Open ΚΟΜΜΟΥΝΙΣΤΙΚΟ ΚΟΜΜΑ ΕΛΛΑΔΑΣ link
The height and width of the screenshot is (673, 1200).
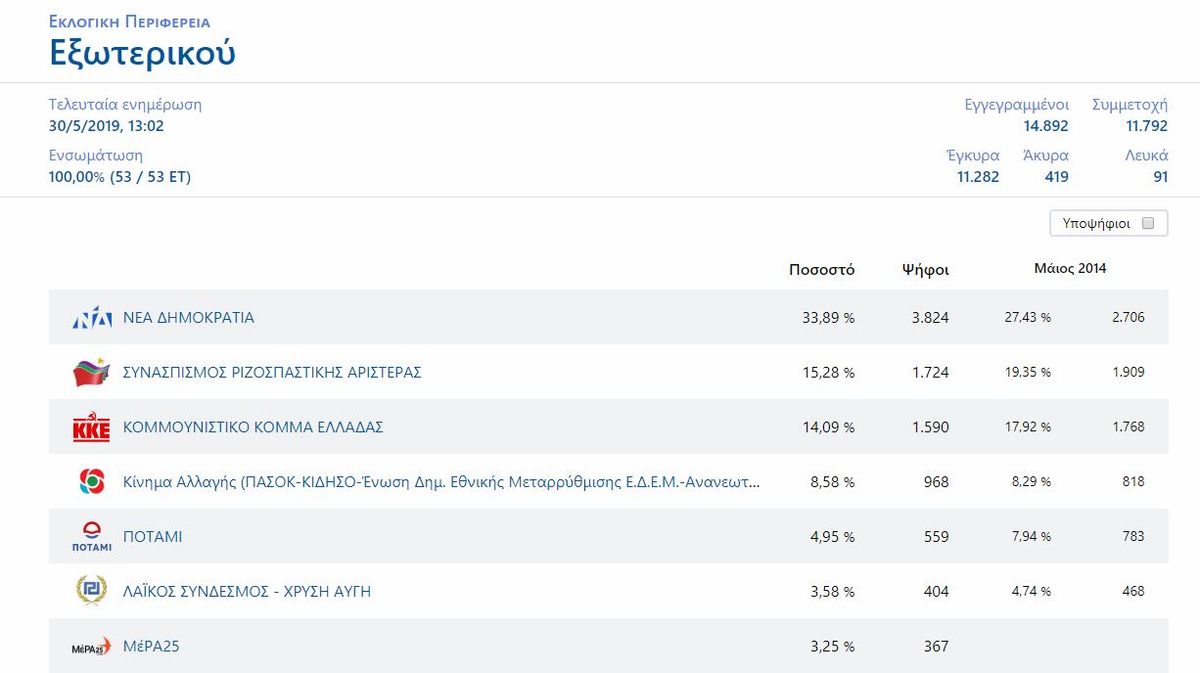point(253,427)
